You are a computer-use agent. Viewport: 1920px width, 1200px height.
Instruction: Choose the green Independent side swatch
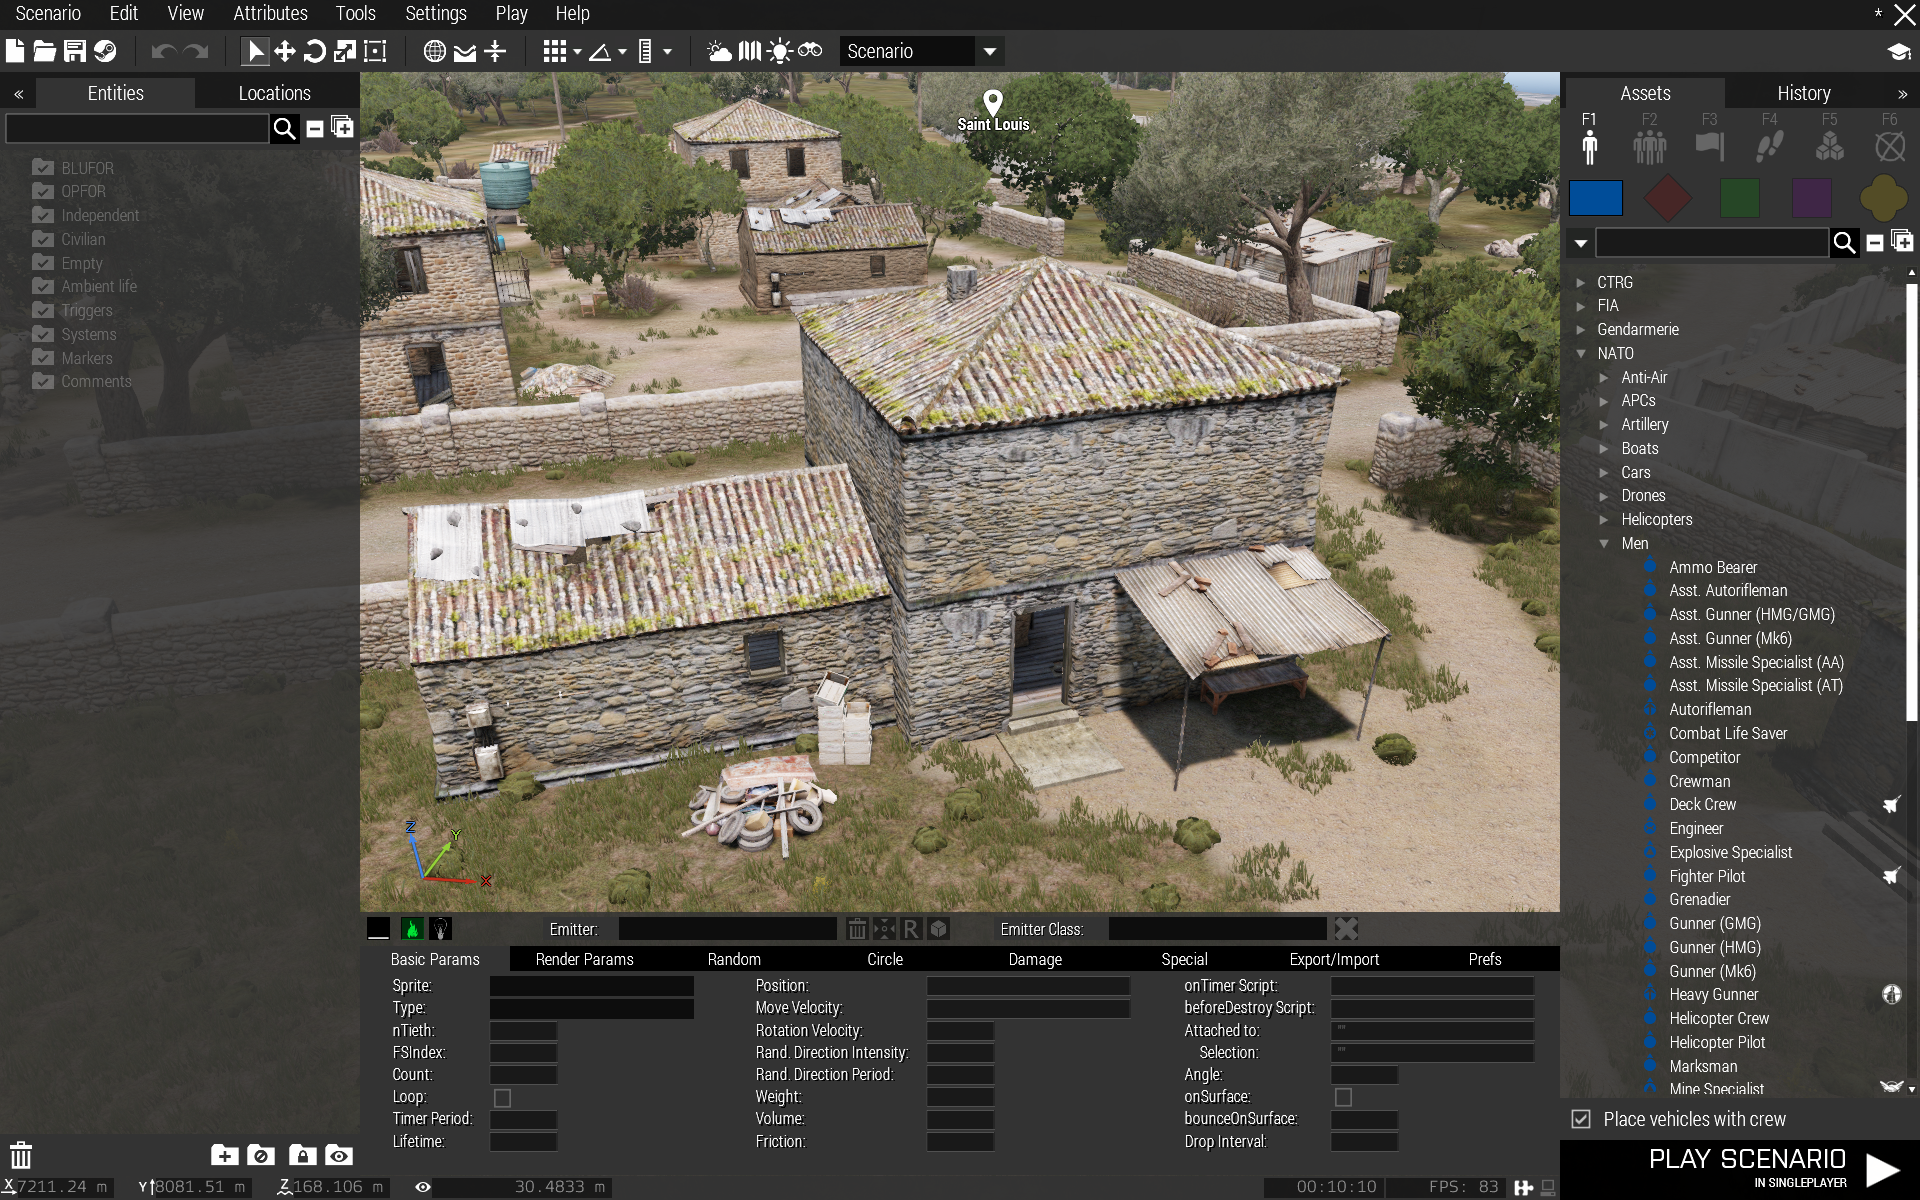tap(1740, 198)
